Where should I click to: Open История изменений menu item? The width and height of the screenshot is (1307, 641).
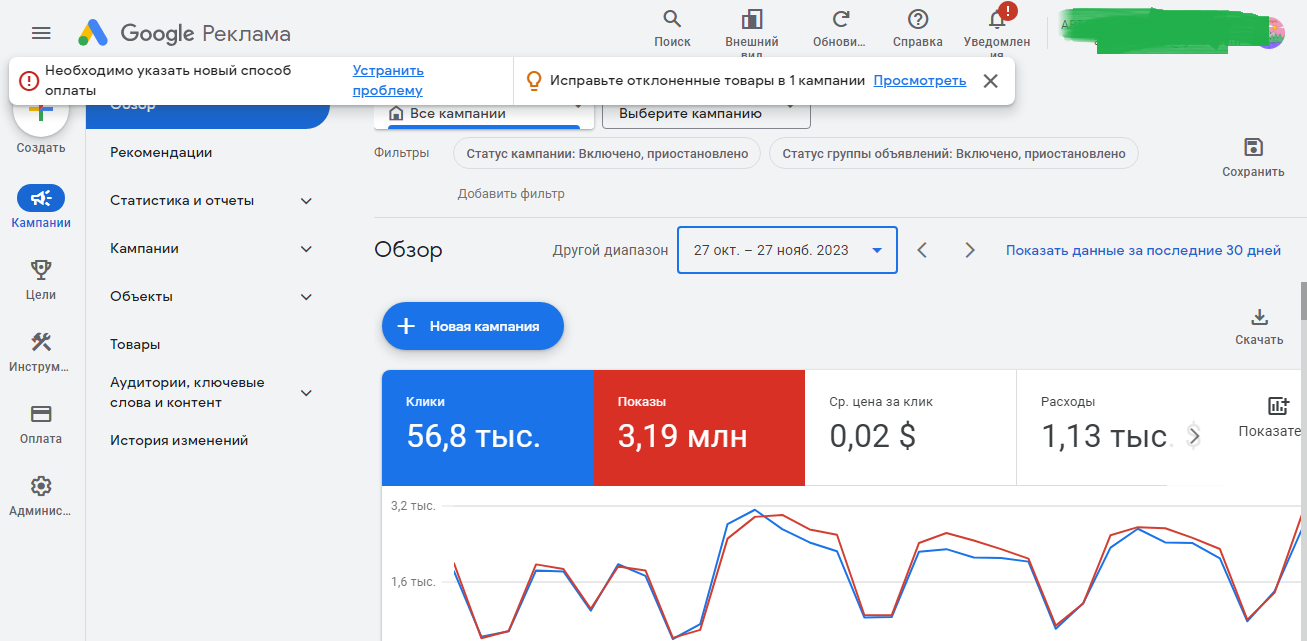179,441
